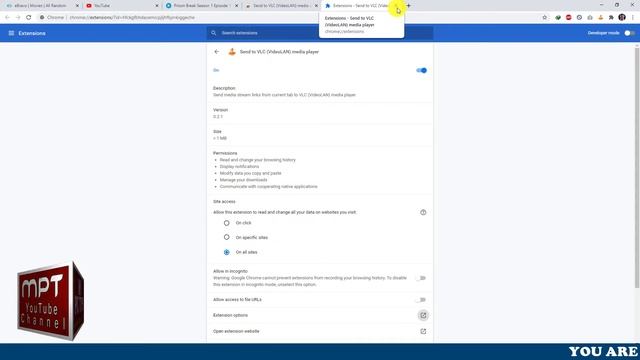Click the VLC cone toolbar extension
The height and width of the screenshot is (360, 640).
600,18
